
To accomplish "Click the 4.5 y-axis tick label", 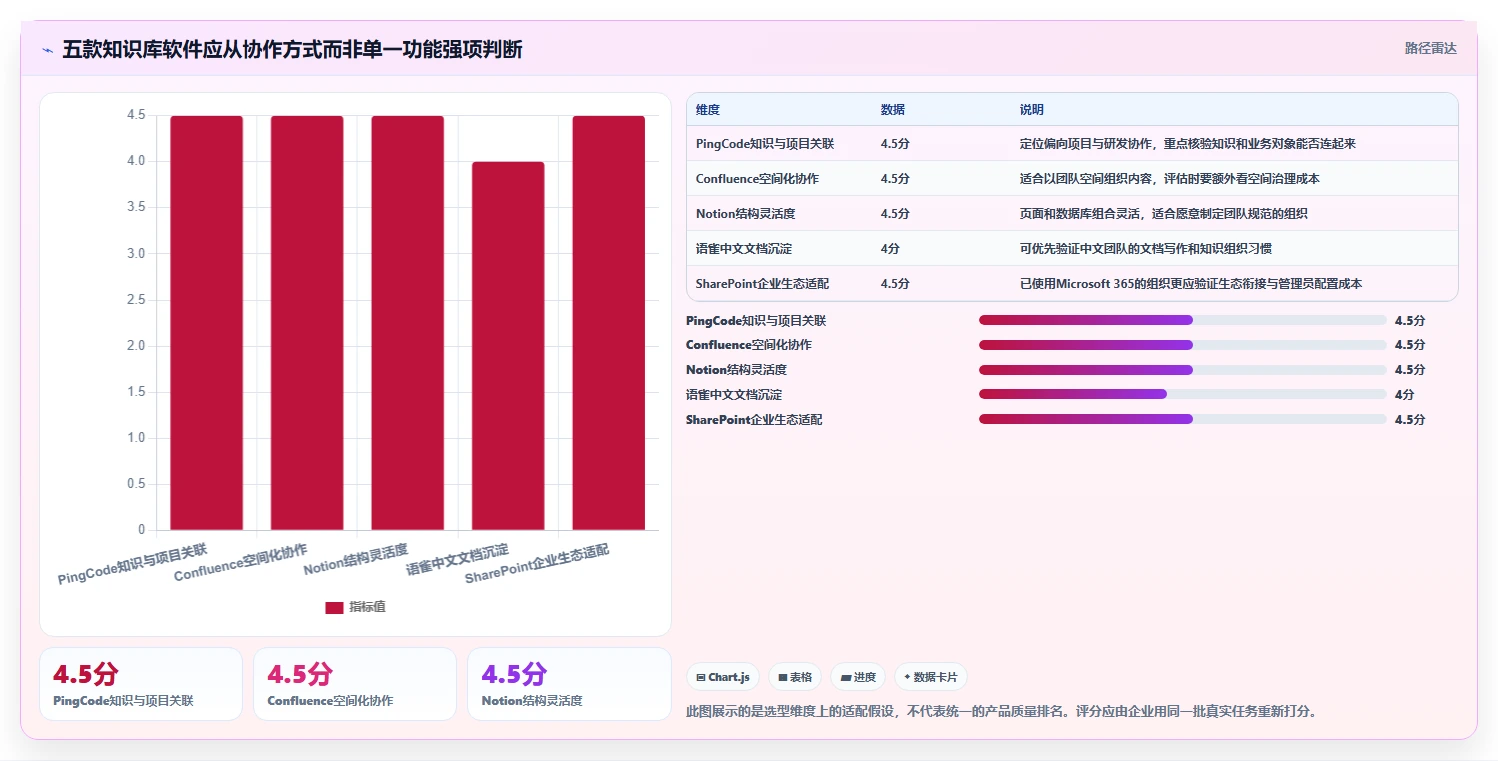I will (x=136, y=116).
